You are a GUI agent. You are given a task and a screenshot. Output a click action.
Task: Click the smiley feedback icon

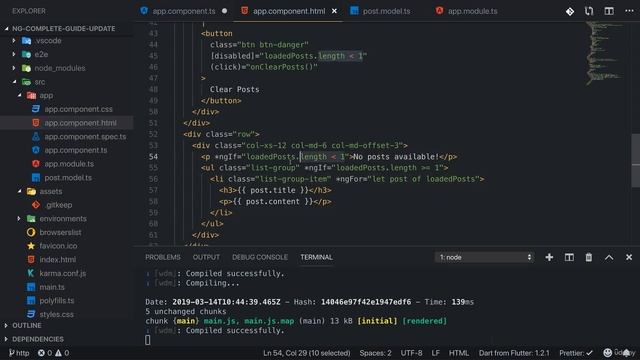point(608,353)
